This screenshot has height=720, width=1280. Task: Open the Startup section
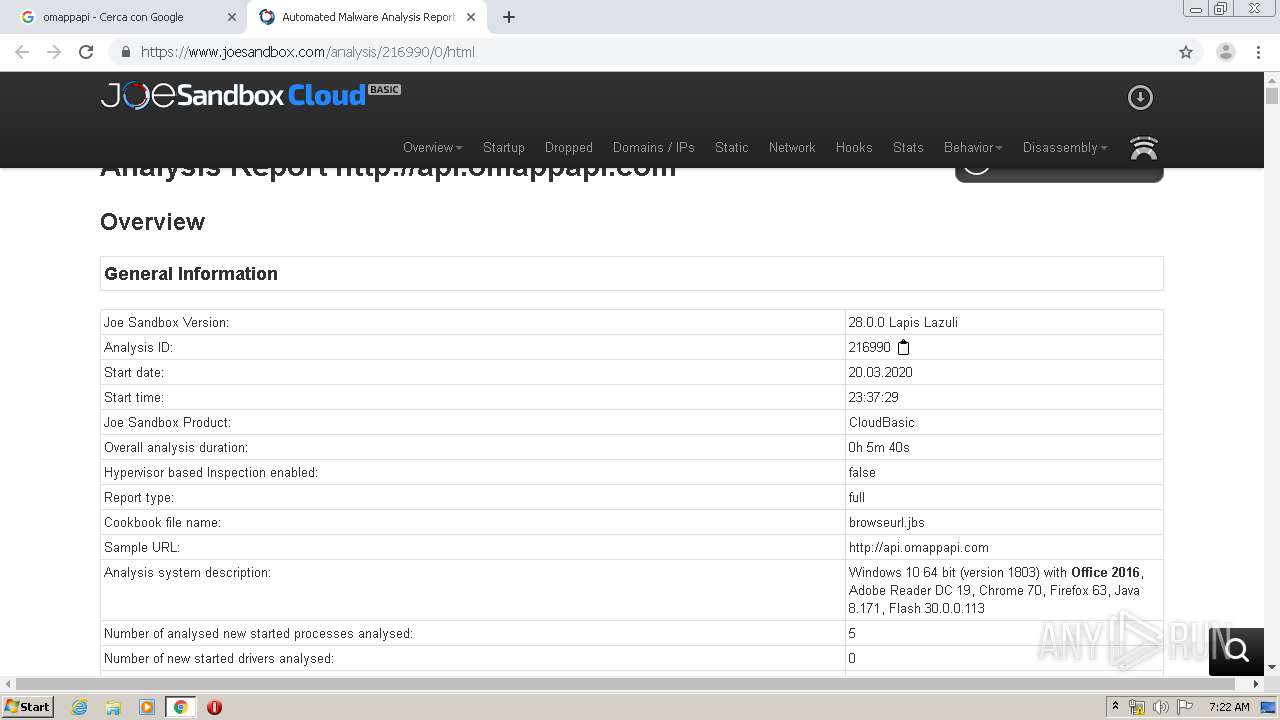[x=504, y=147]
